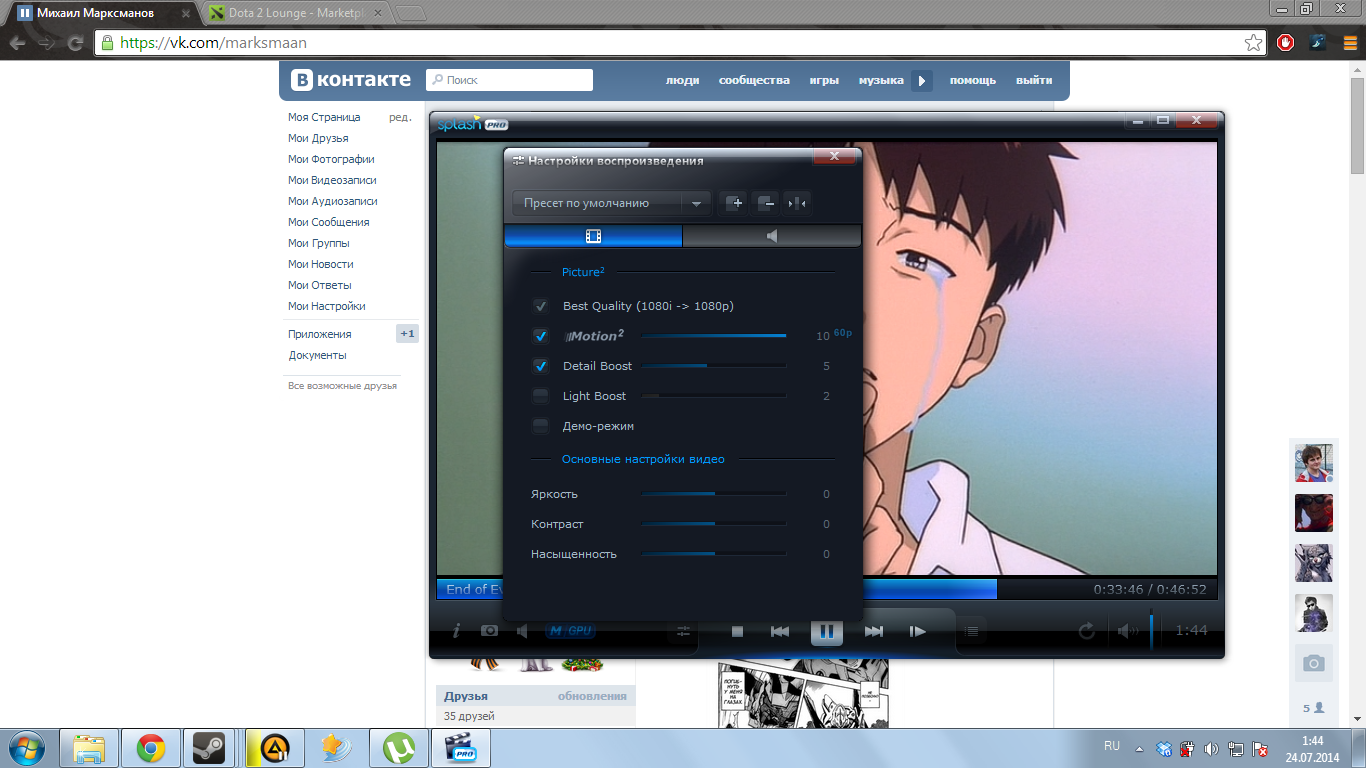Open playback settings sliders icon
The width and height of the screenshot is (1366, 768).
click(684, 631)
